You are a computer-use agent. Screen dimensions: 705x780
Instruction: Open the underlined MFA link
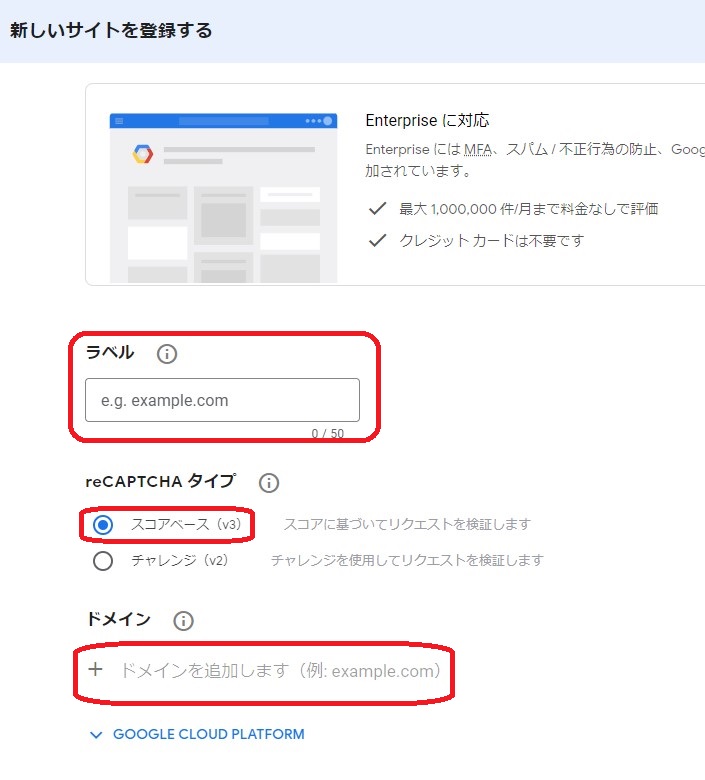tap(478, 150)
